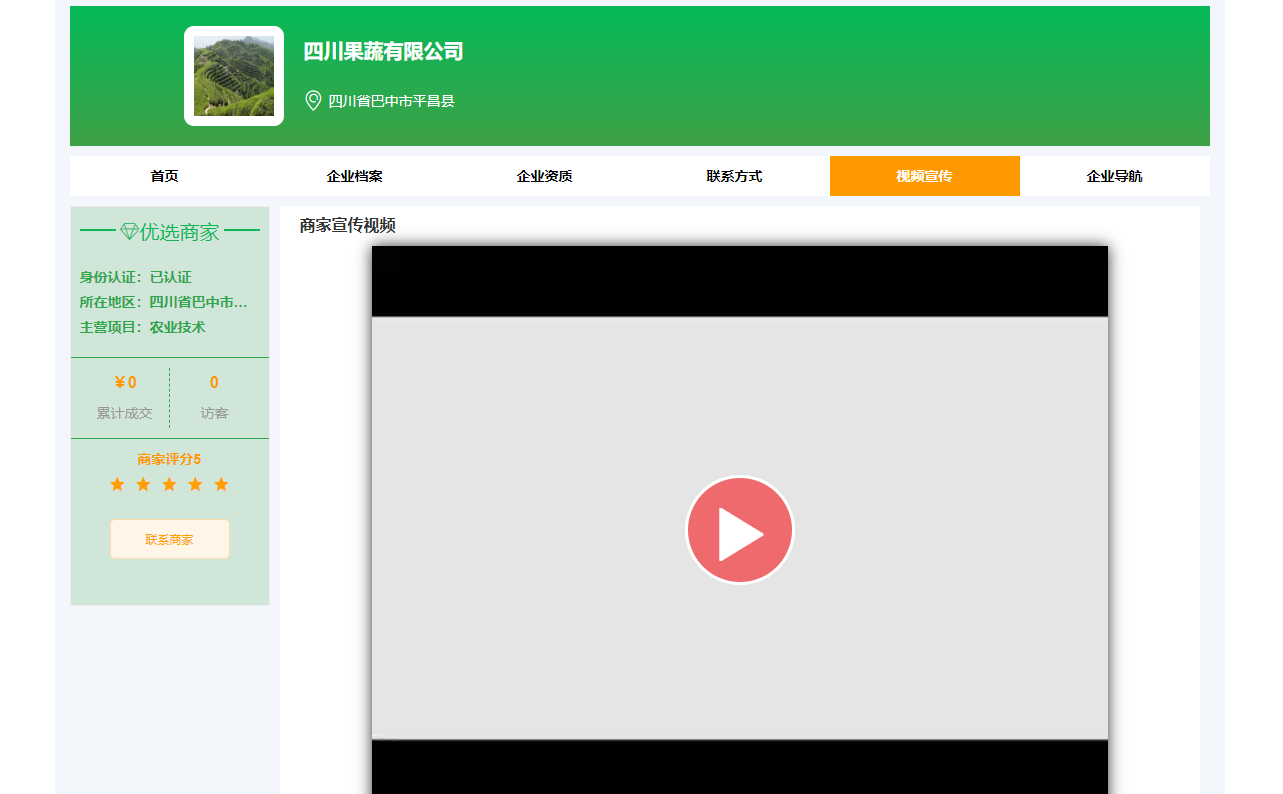The width and height of the screenshot is (1283, 794).
Task: Click the fifth rating star
Action: pos(221,485)
